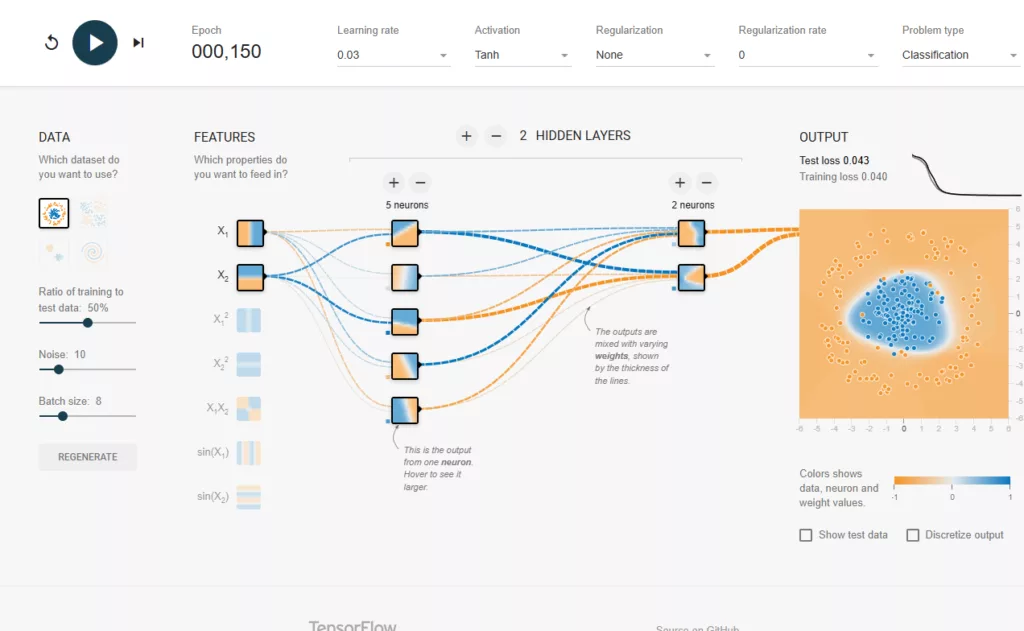Click the reset network icon
The image size is (1024, 631).
52,43
